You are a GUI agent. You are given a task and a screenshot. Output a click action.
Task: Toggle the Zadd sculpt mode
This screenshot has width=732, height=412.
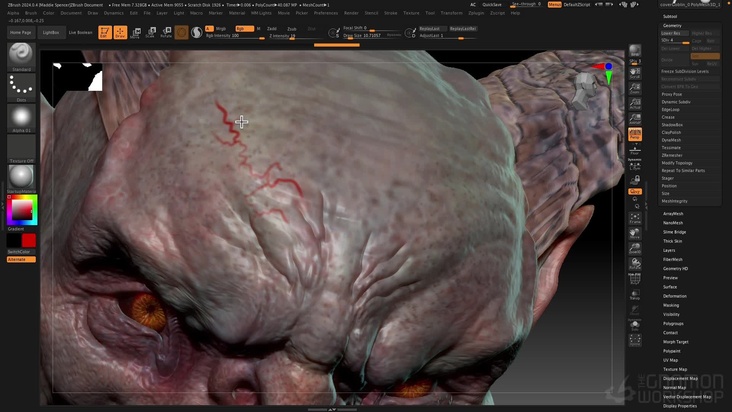[x=272, y=29]
